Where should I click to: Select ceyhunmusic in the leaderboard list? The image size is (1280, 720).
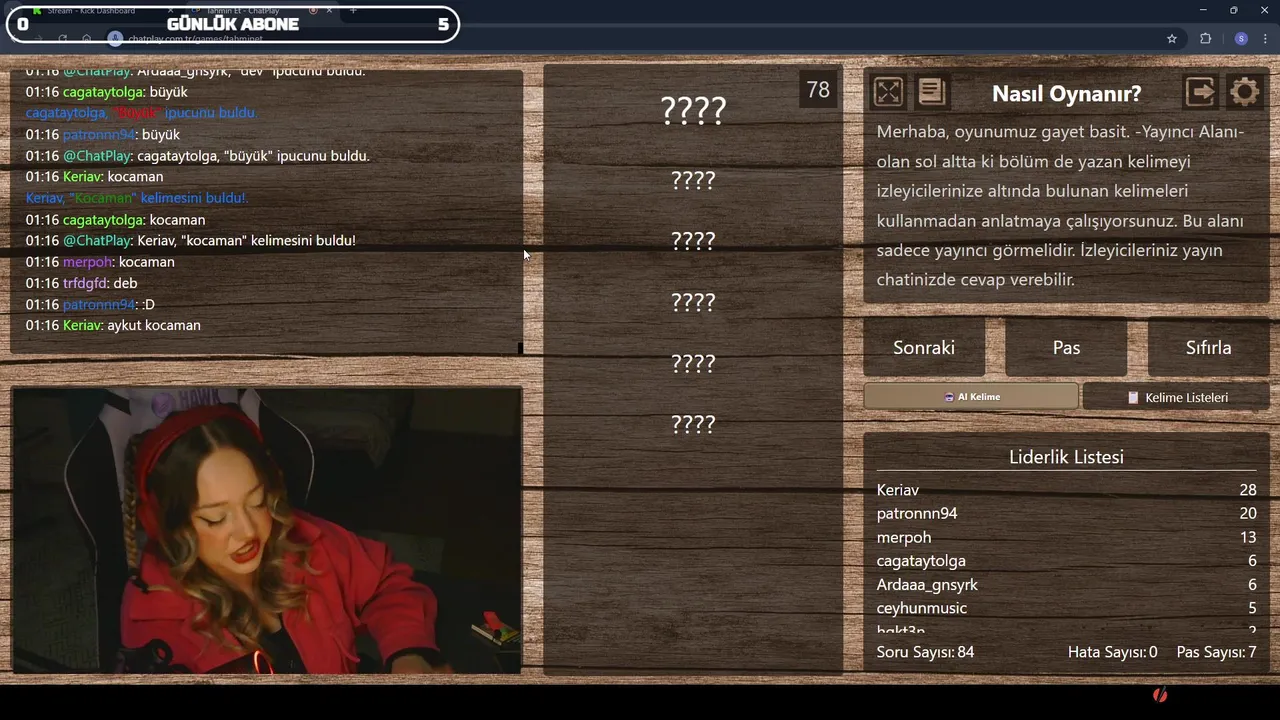(921, 608)
